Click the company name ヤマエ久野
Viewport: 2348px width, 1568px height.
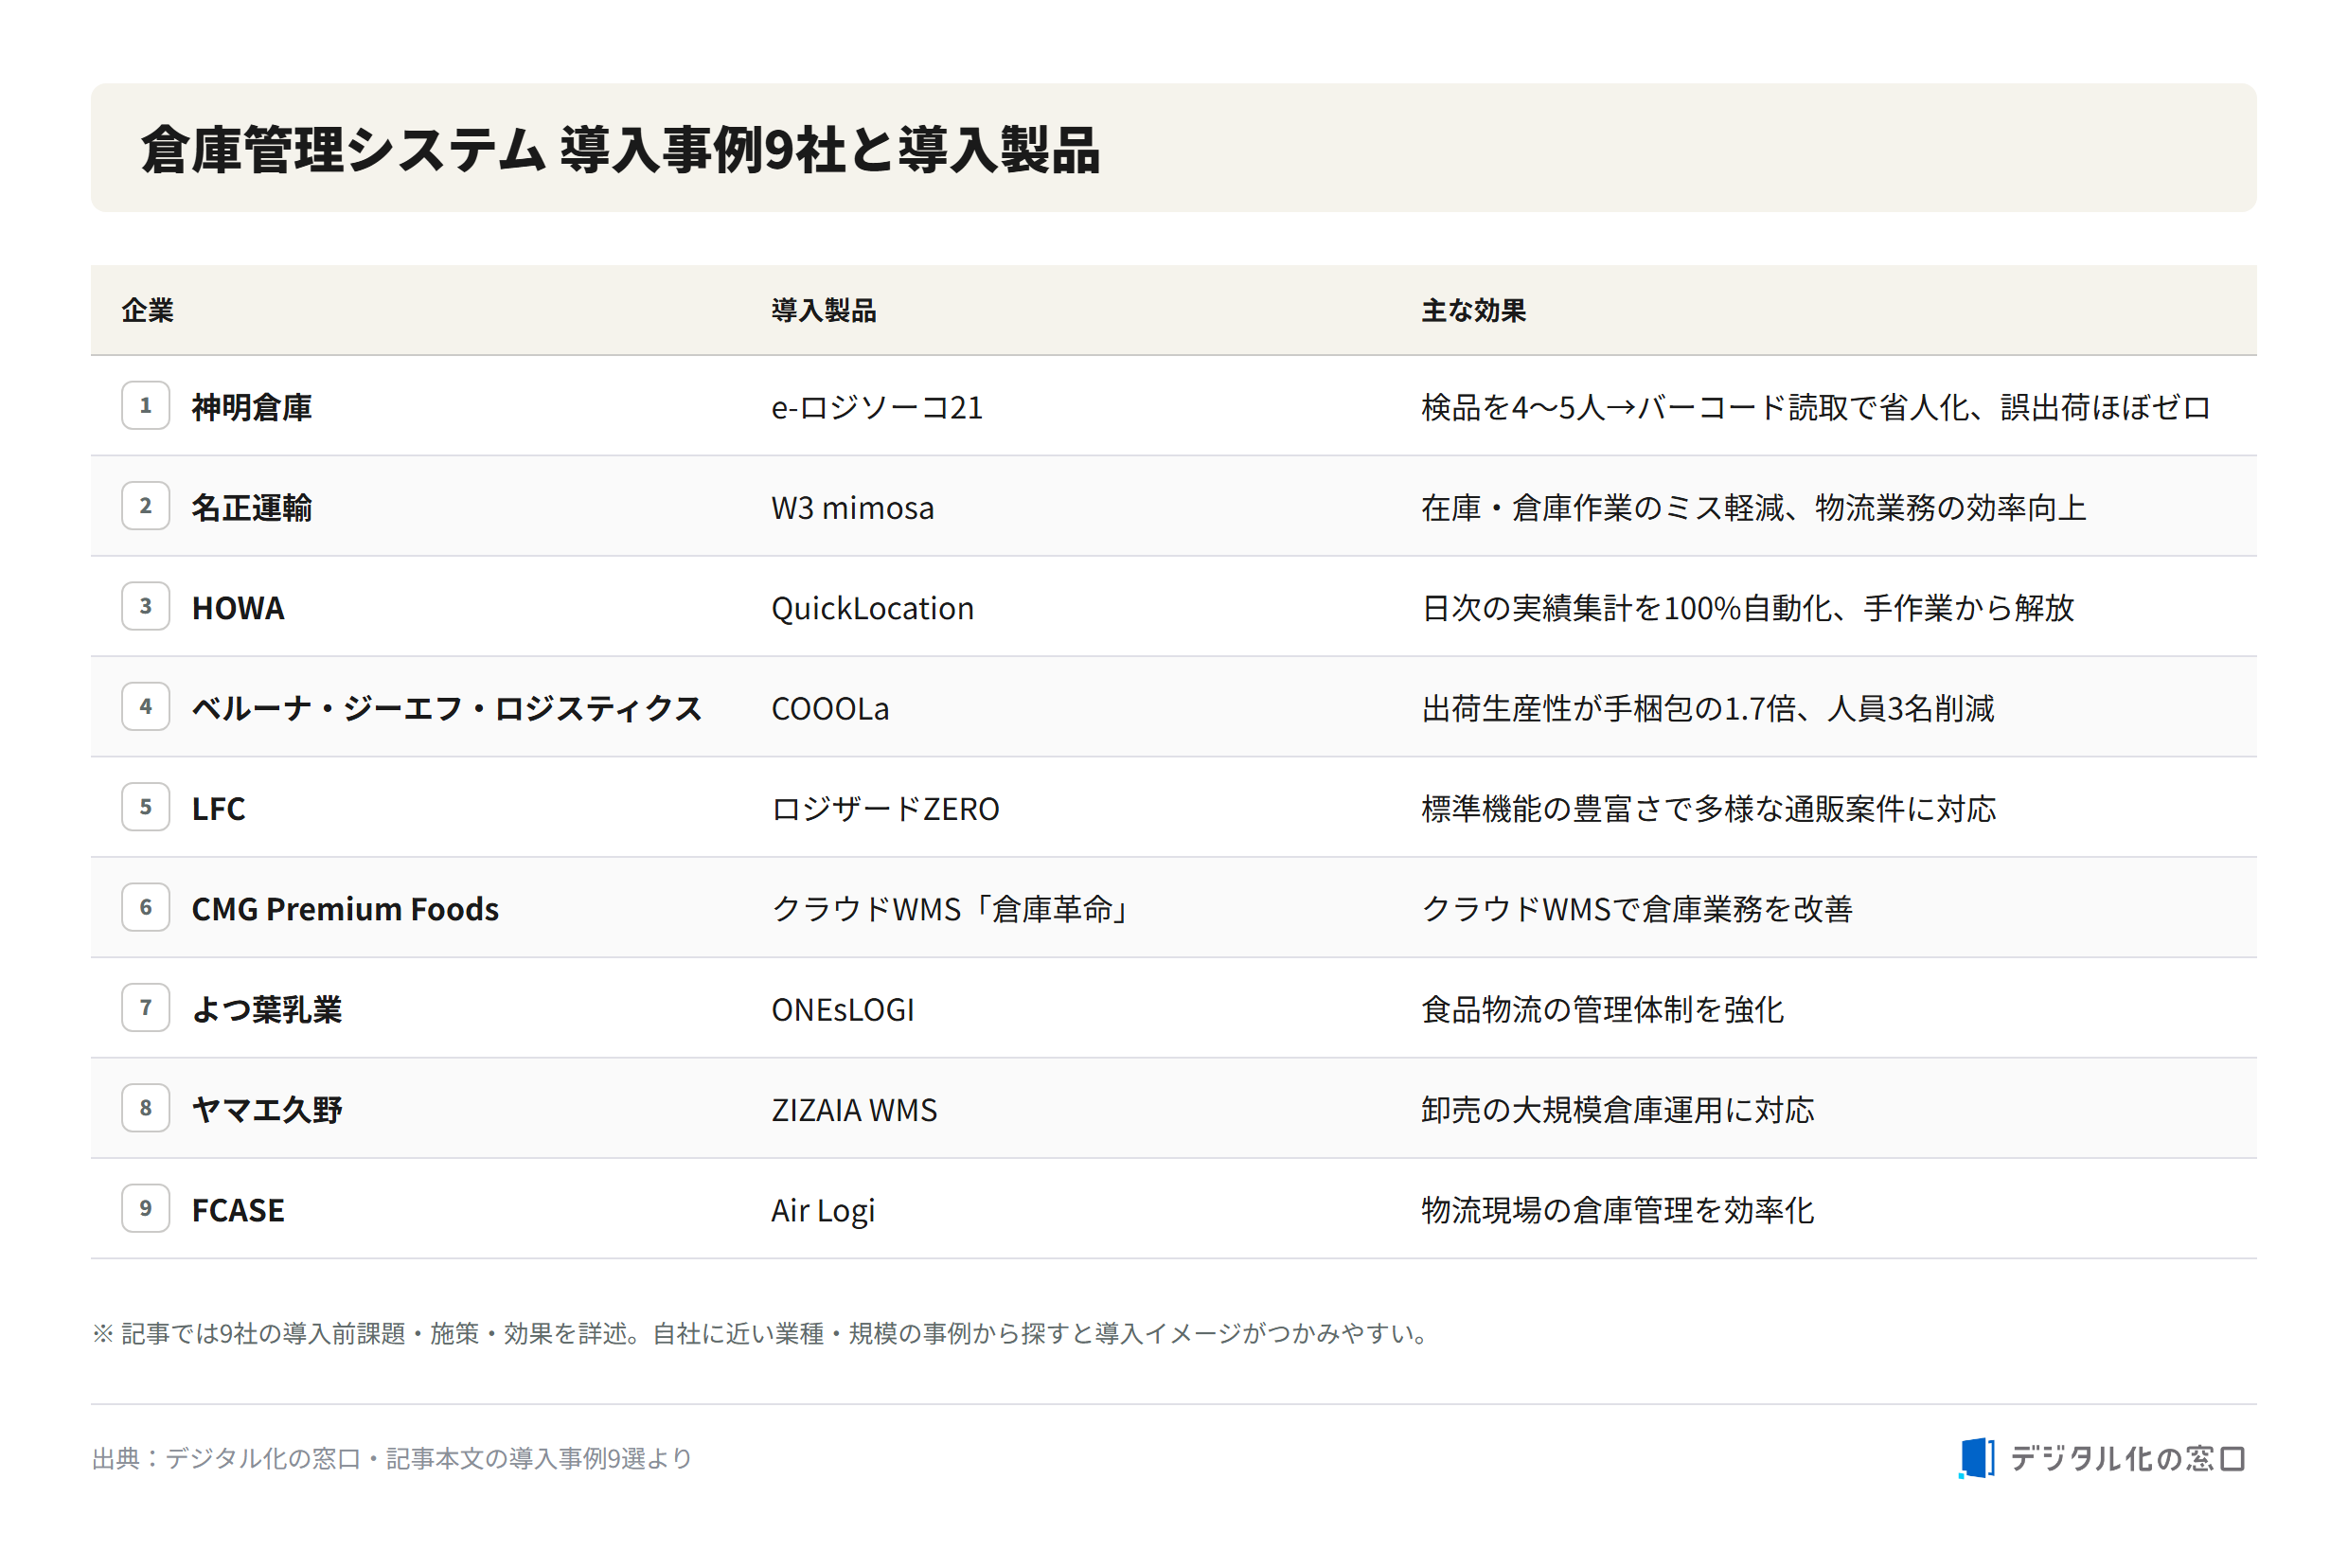(267, 1110)
